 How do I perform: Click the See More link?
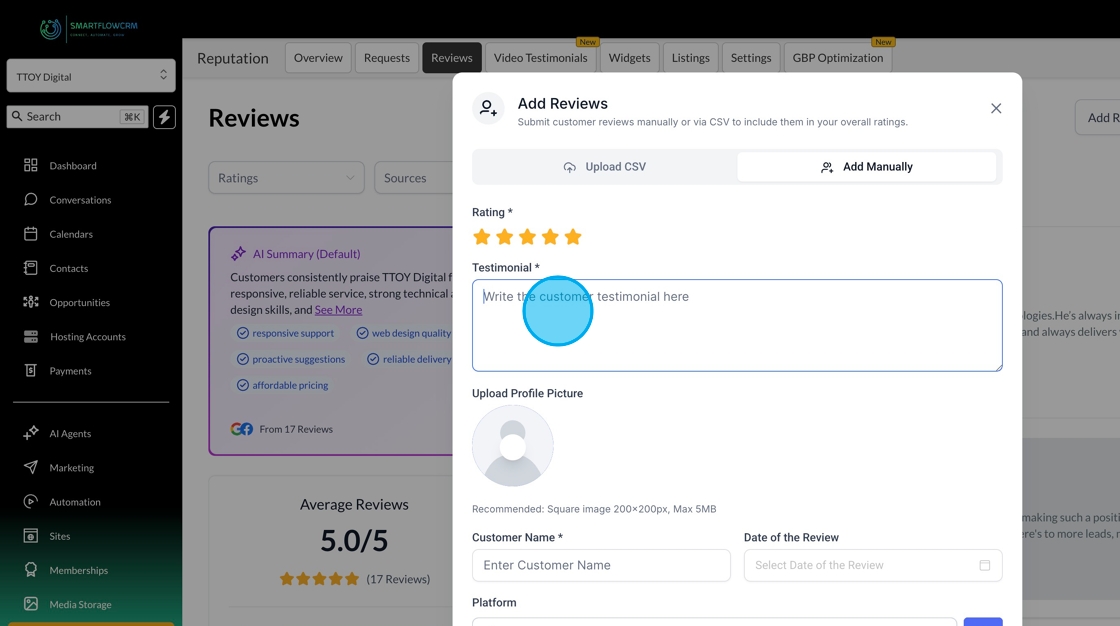point(339,309)
